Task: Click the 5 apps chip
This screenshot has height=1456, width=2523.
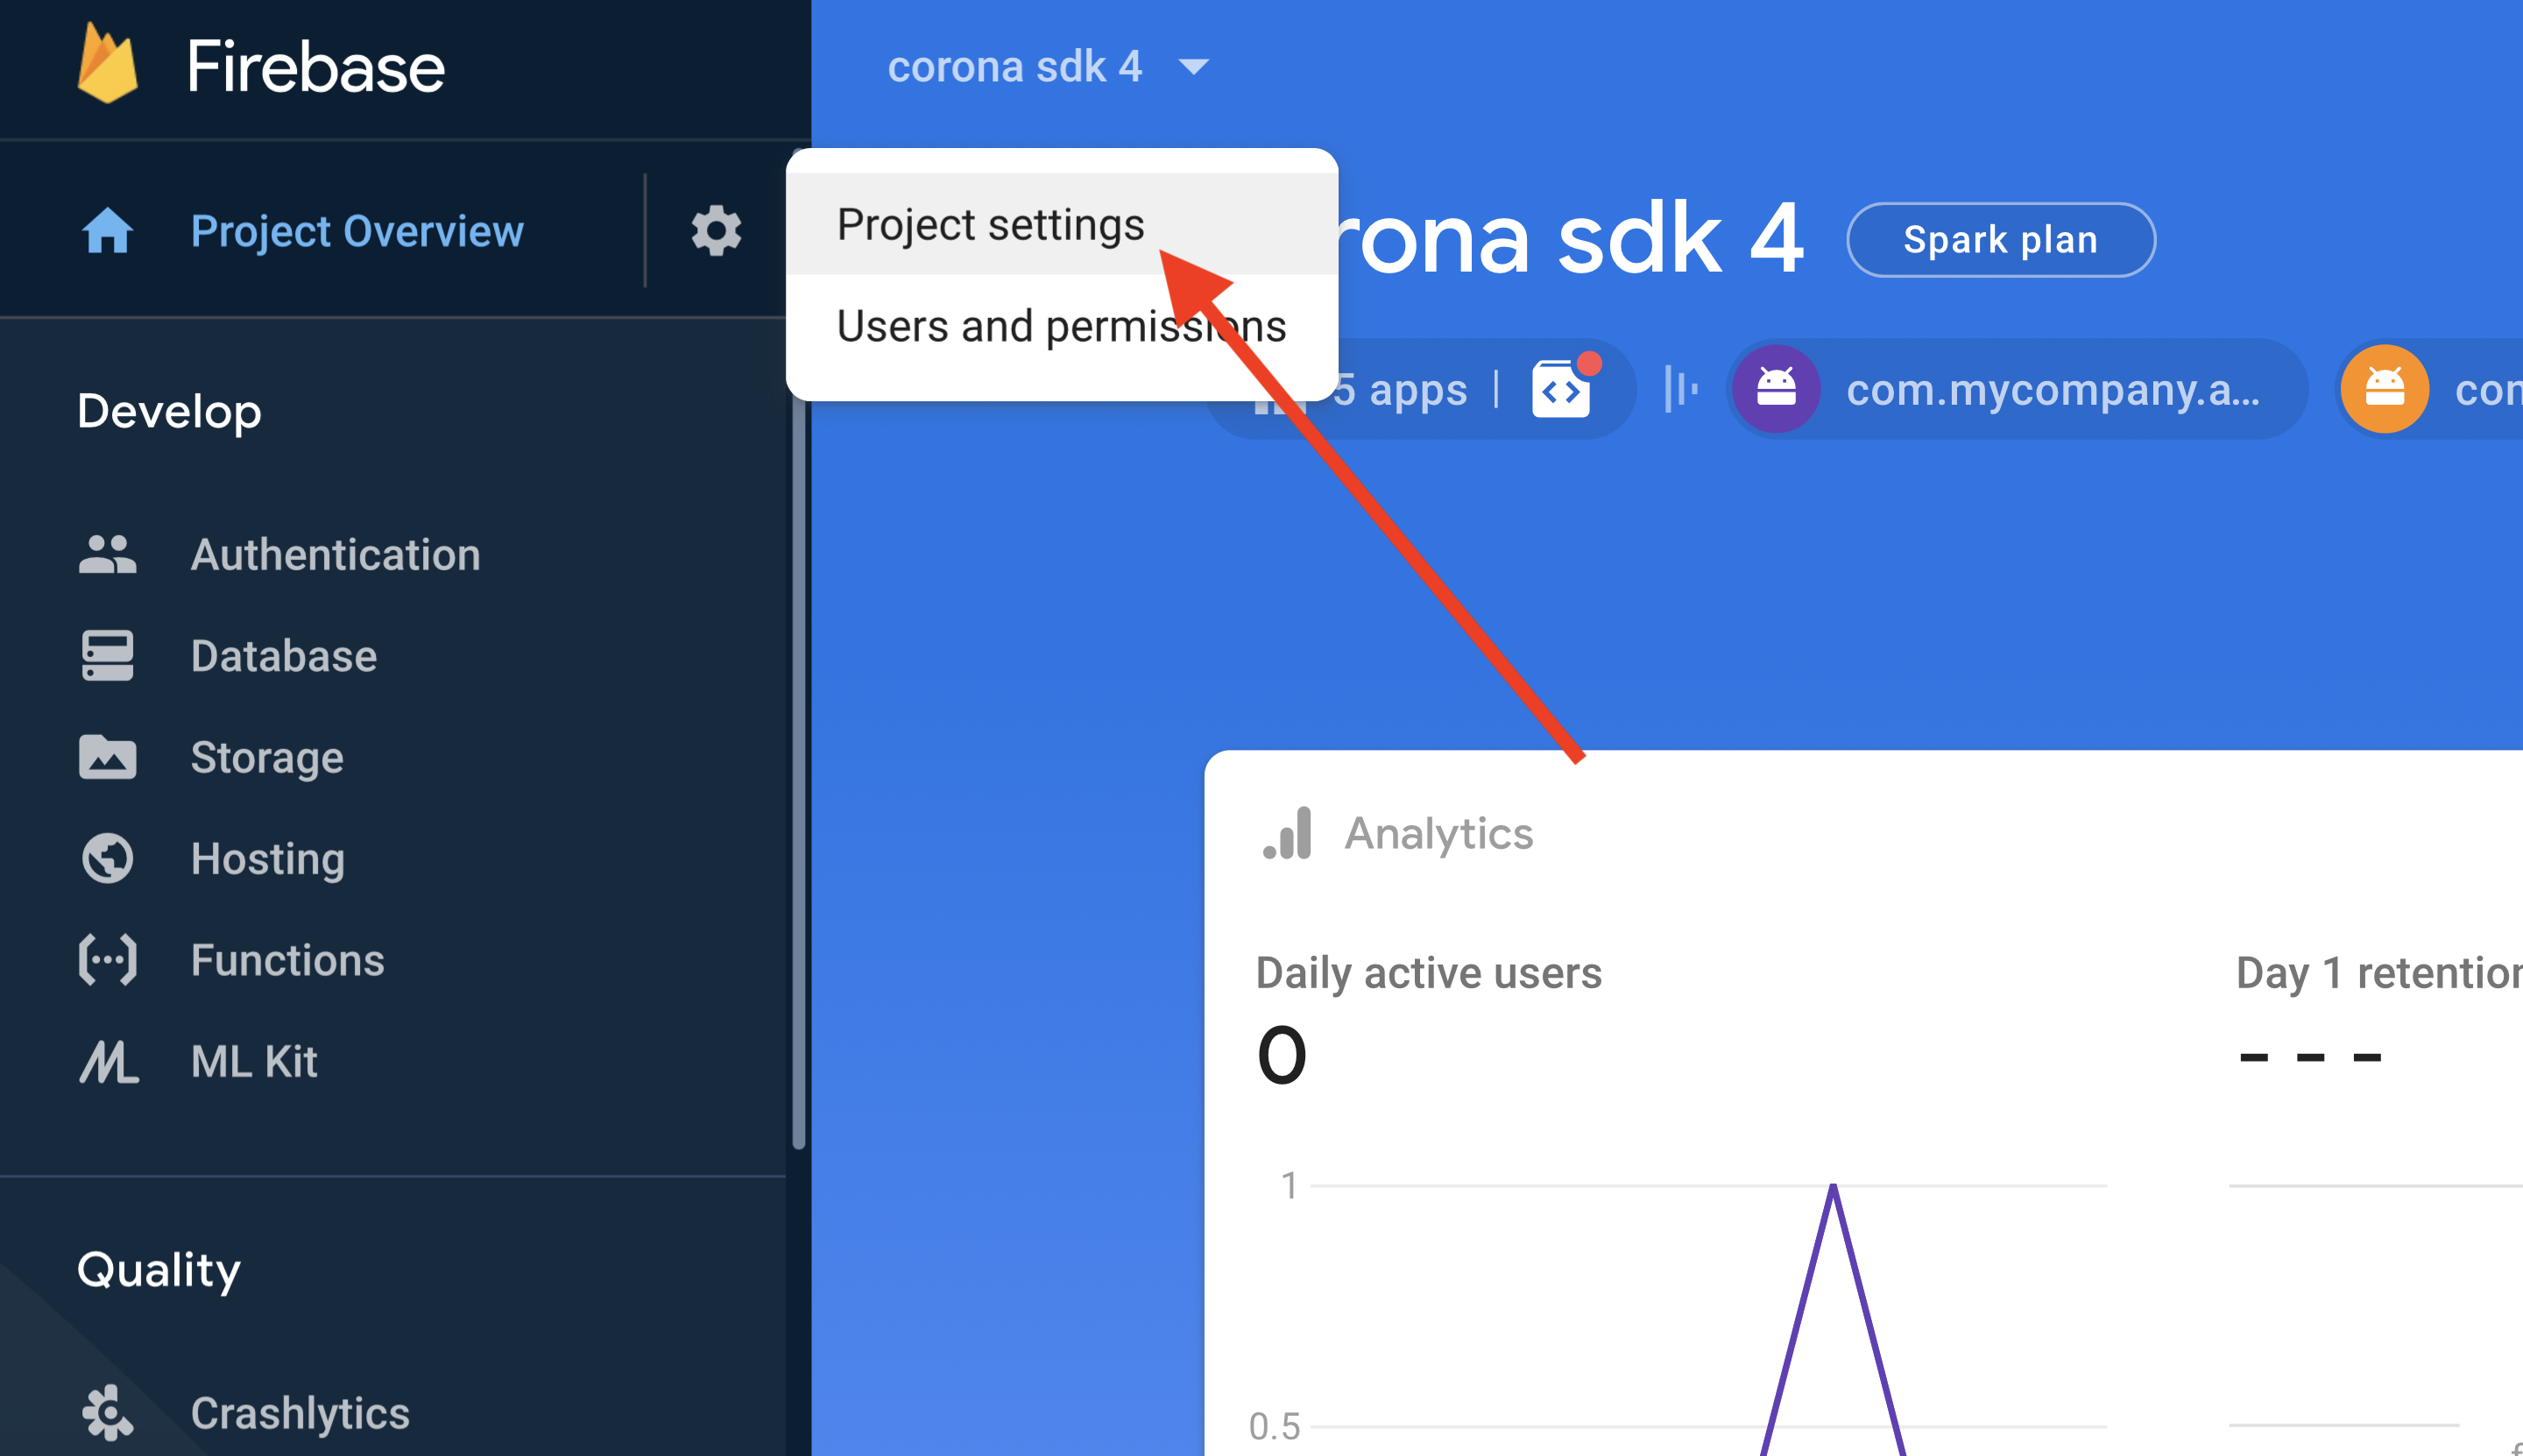Action: pyautogui.click(x=1420, y=389)
